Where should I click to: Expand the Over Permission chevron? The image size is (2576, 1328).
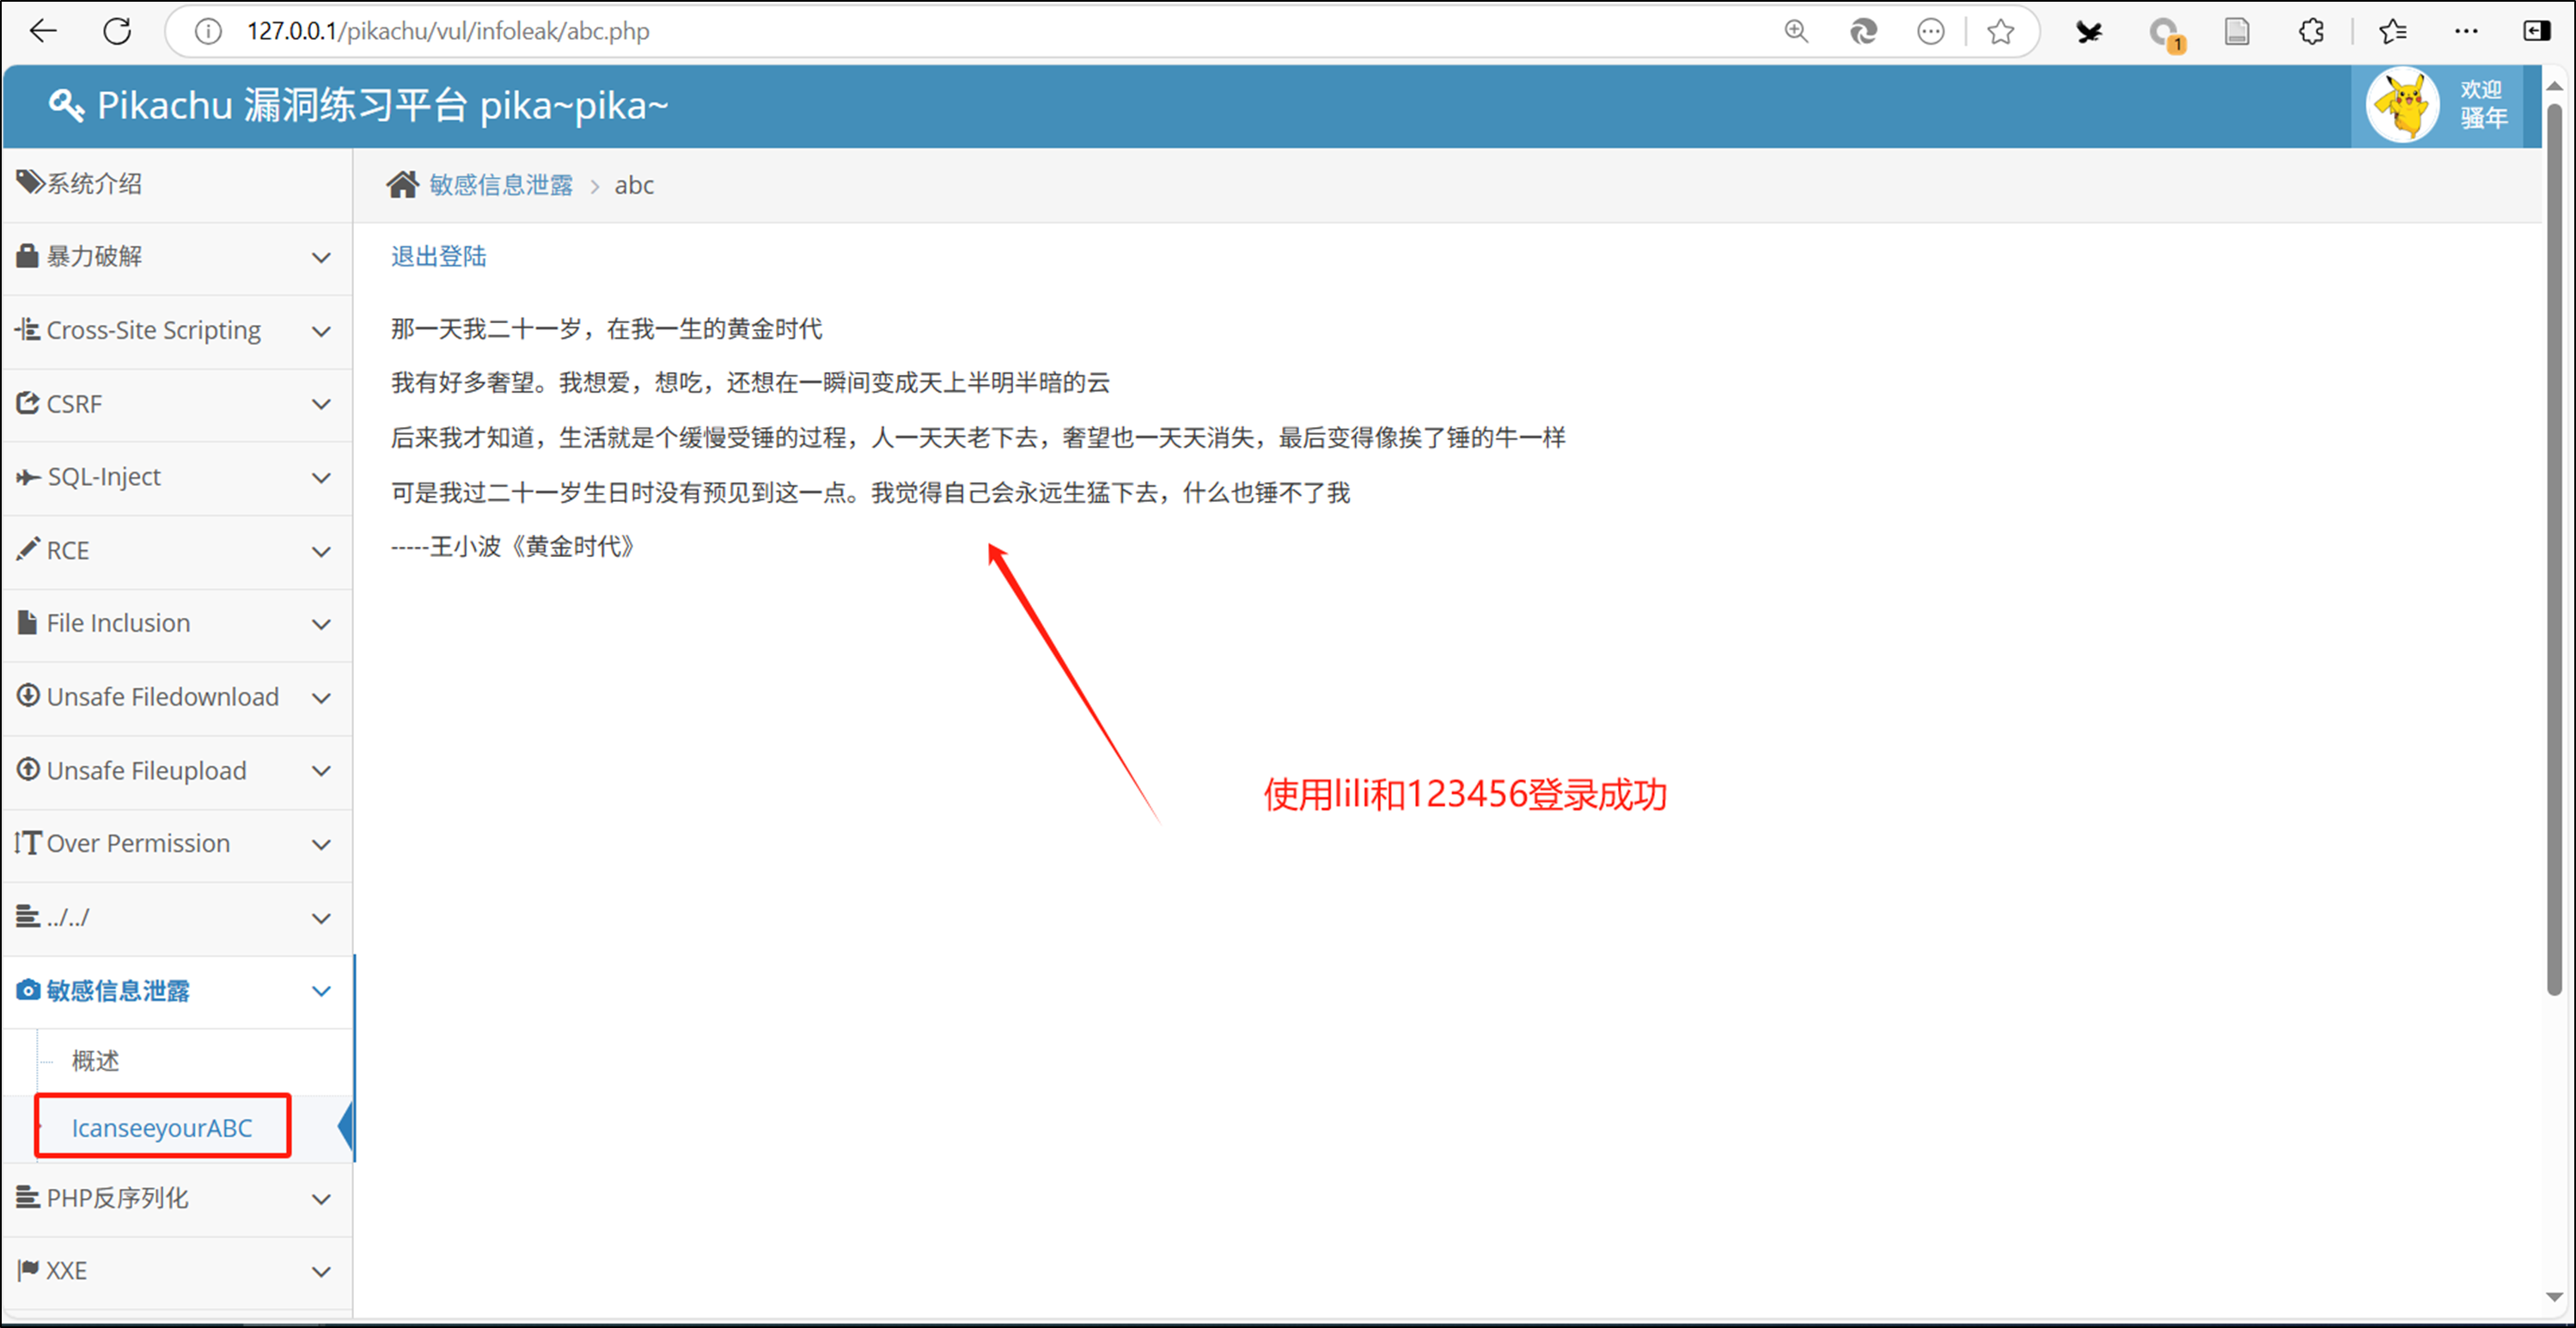pos(321,845)
